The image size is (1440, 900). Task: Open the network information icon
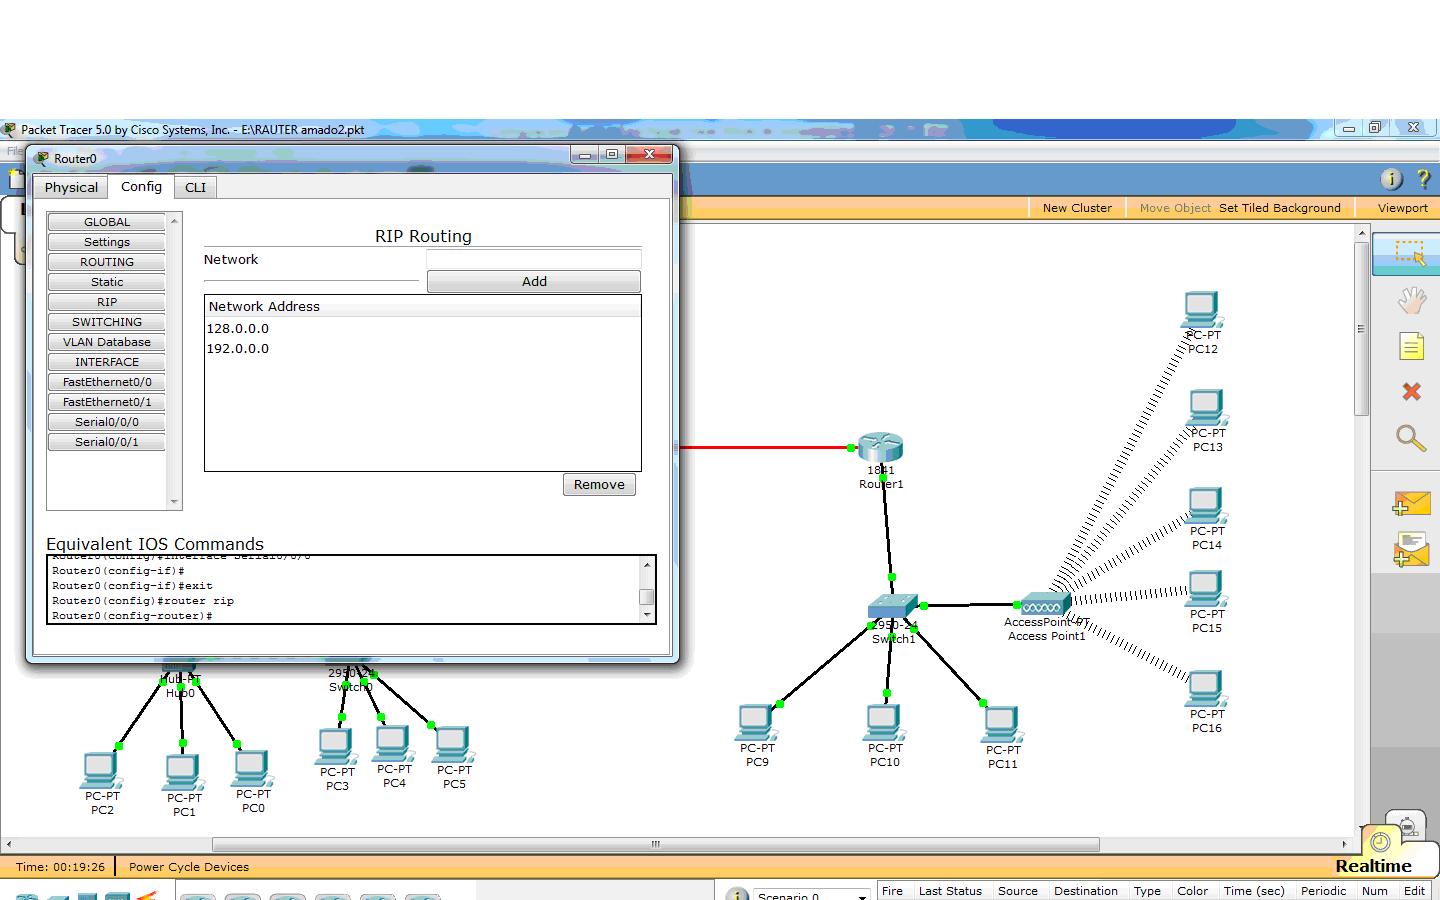(x=1391, y=179)
